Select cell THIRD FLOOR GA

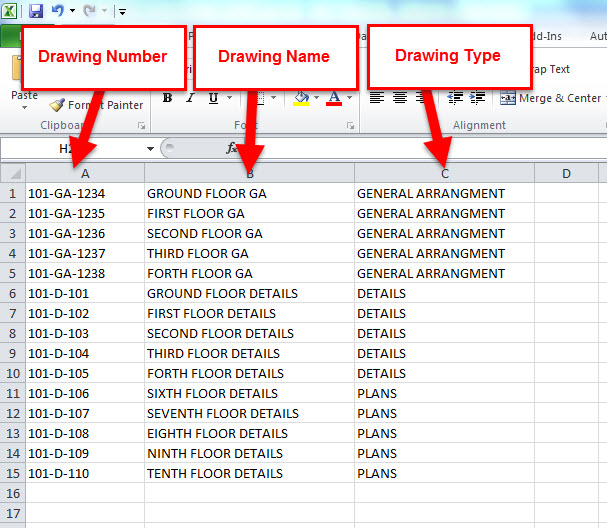click(x=250, y=253)
